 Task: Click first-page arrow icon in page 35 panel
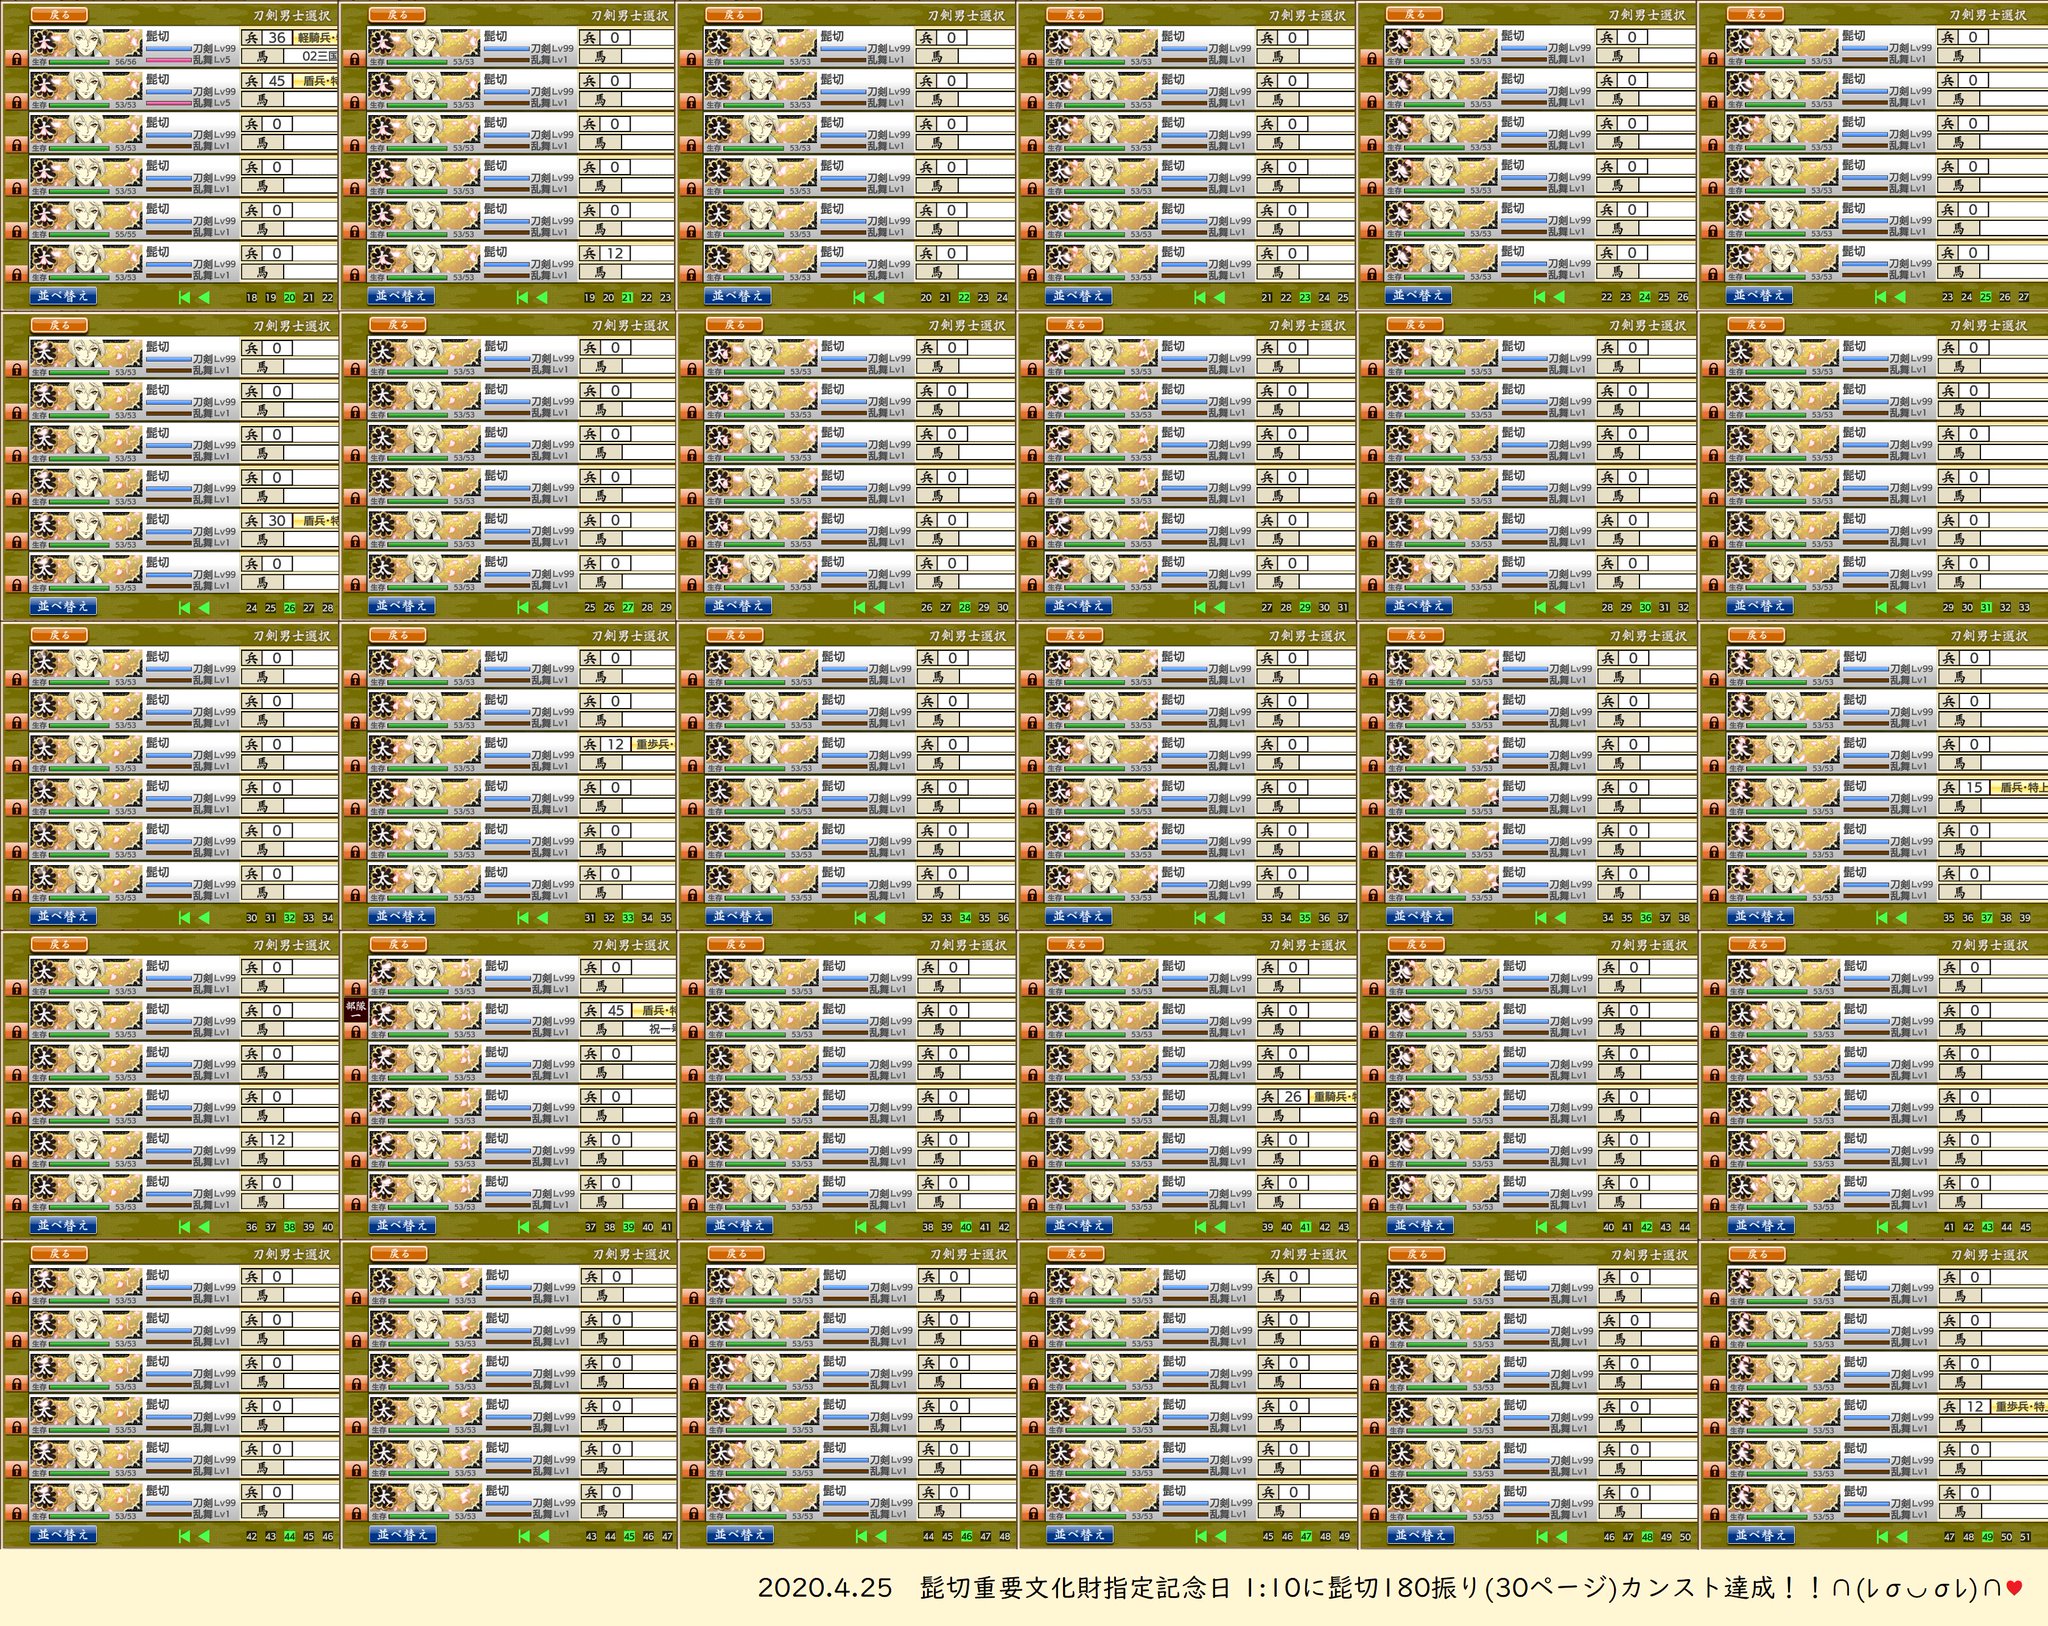coord(1200,917)
